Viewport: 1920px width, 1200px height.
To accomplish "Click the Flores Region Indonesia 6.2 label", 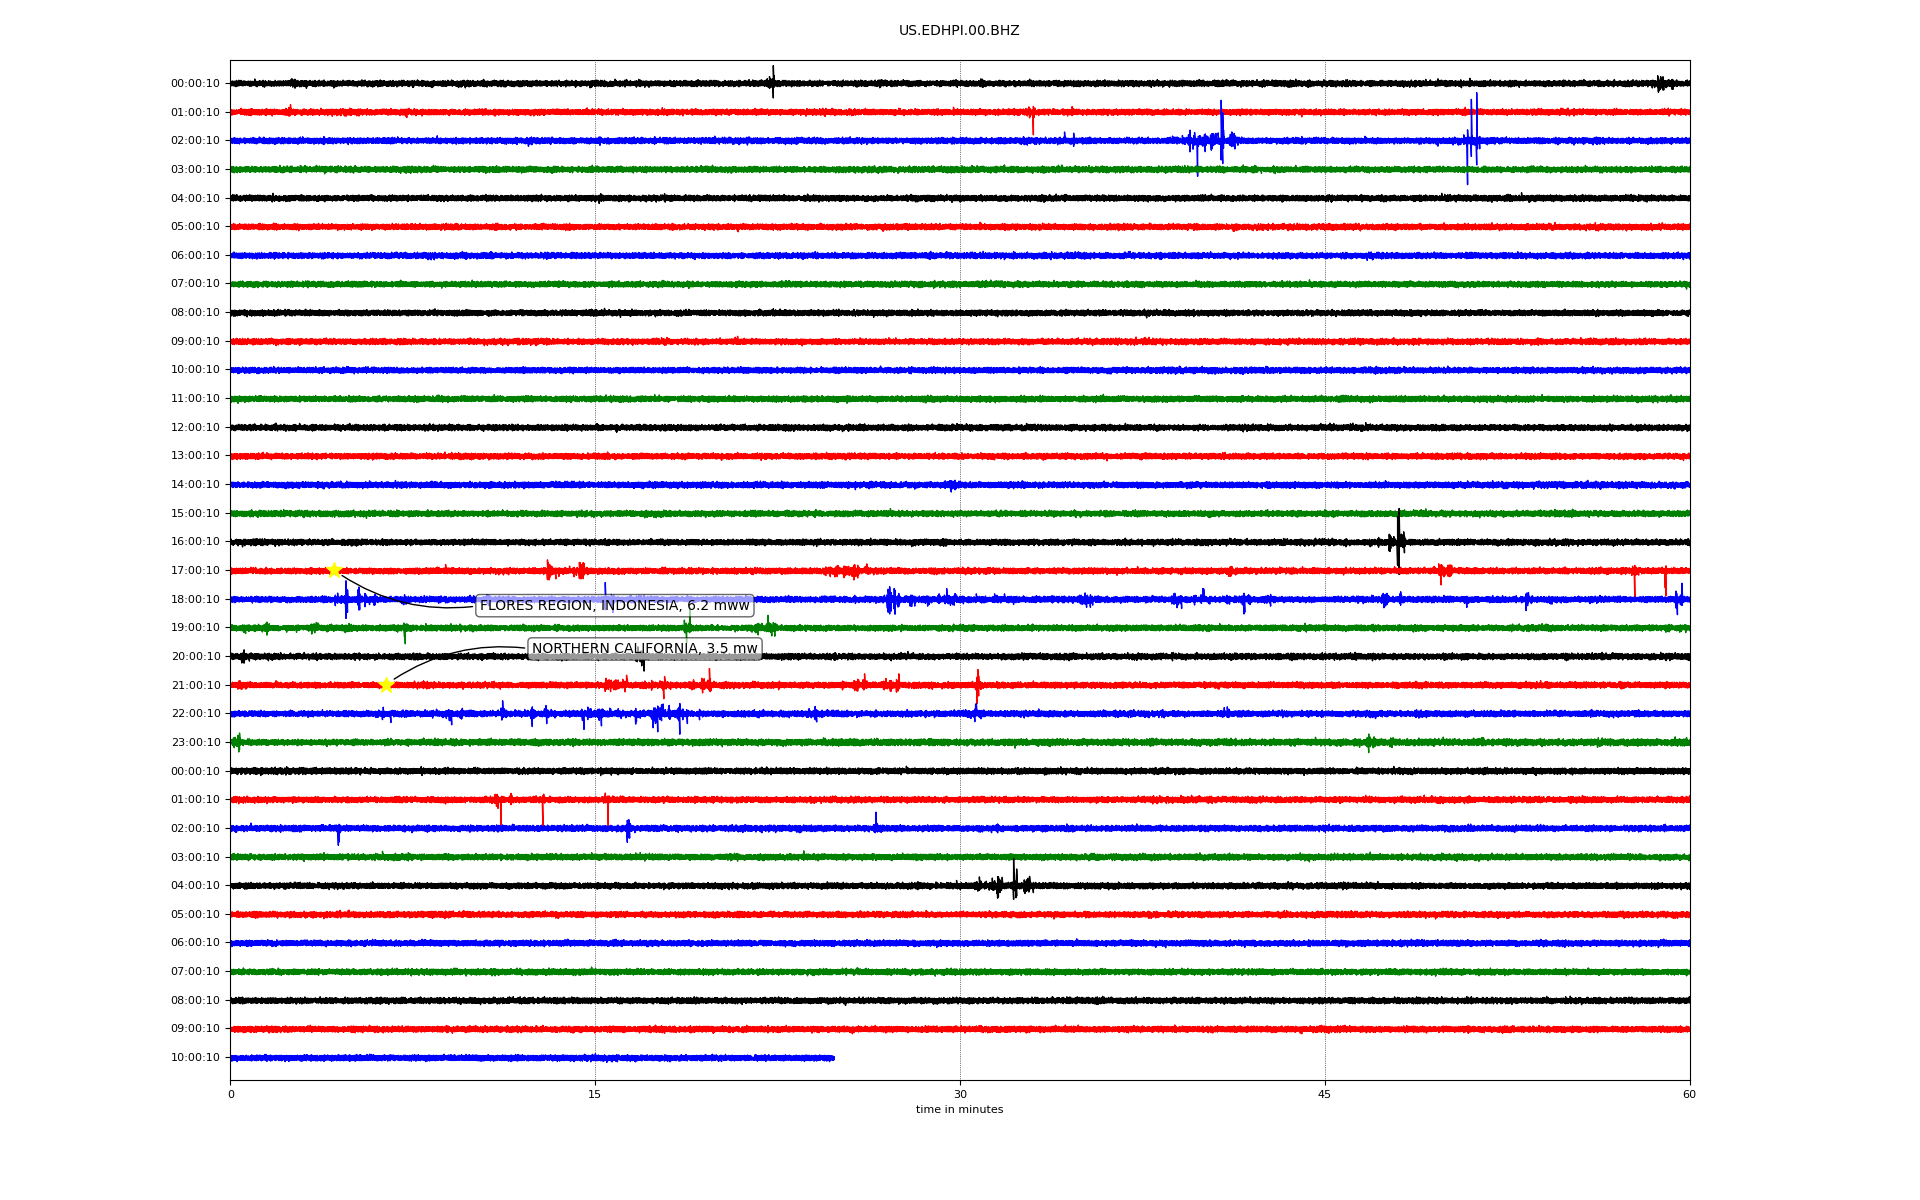I will 614,605.
